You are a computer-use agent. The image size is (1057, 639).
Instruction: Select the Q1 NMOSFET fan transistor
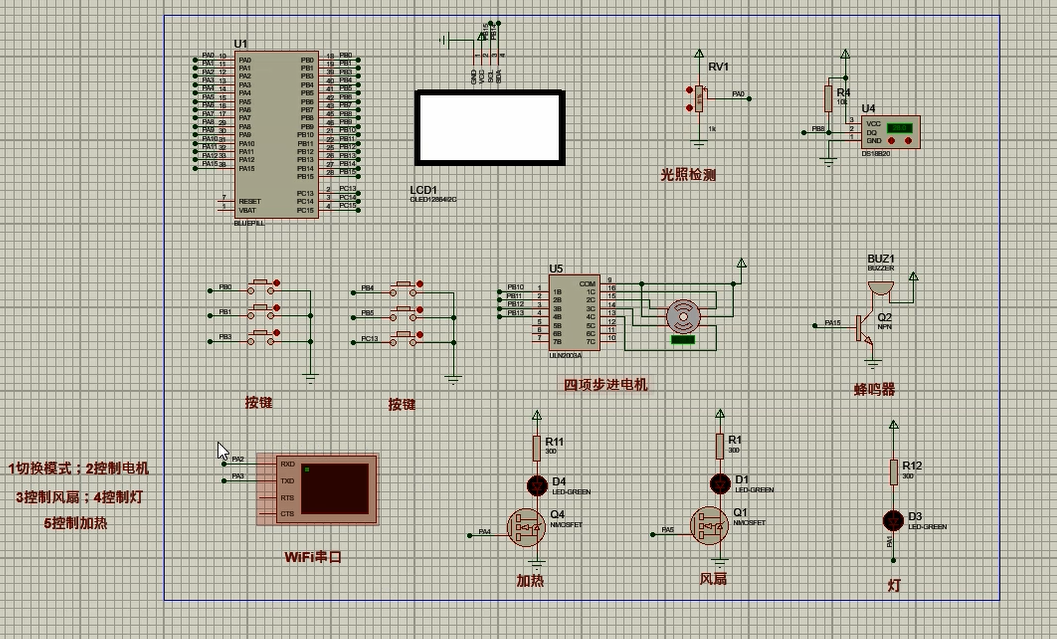(x=710, y=527)
